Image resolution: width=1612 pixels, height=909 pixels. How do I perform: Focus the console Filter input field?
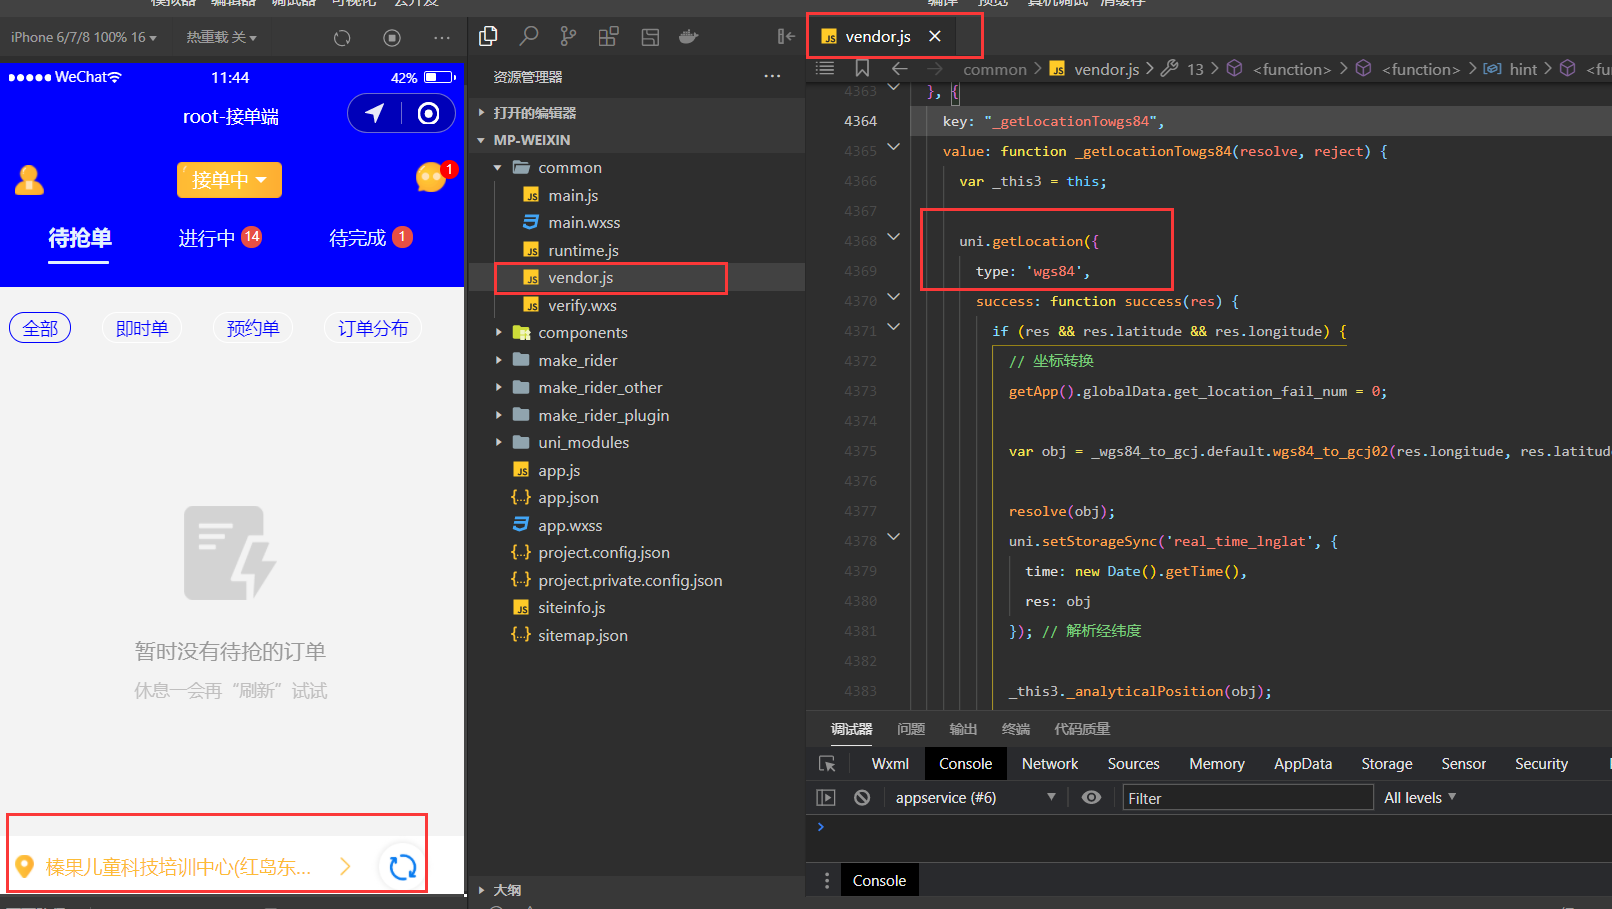pos(1247,798)
